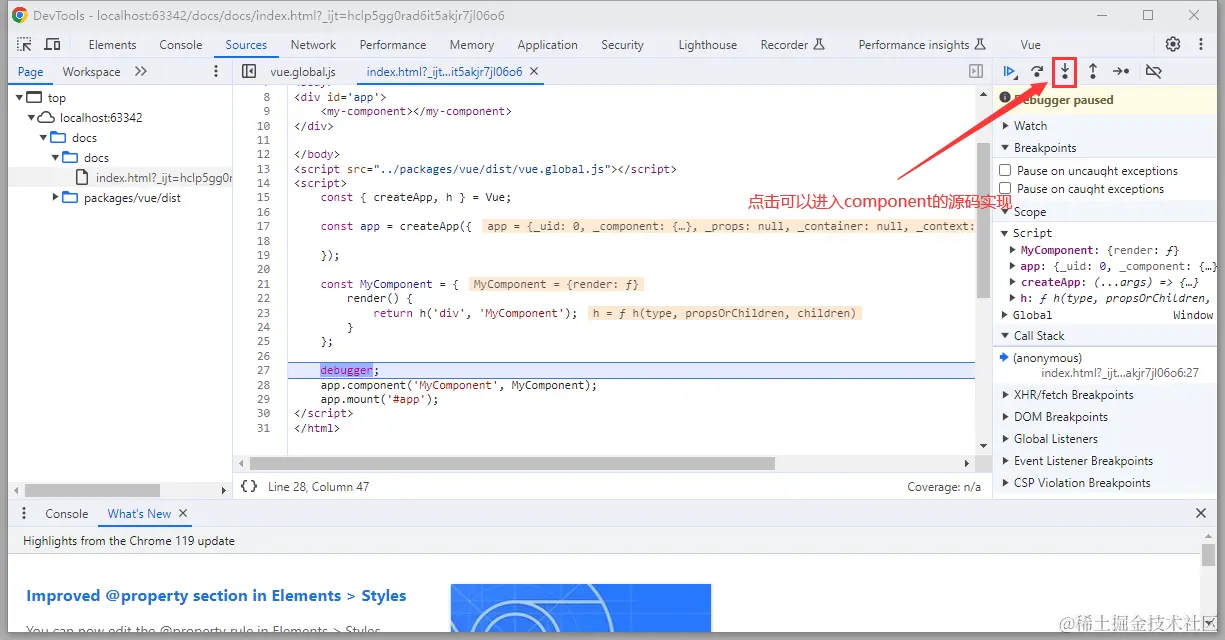The height and width of the screenshot is (640, 1225).
Task: Click the editor horizontal scrollbar
Action: pos(512,464)
